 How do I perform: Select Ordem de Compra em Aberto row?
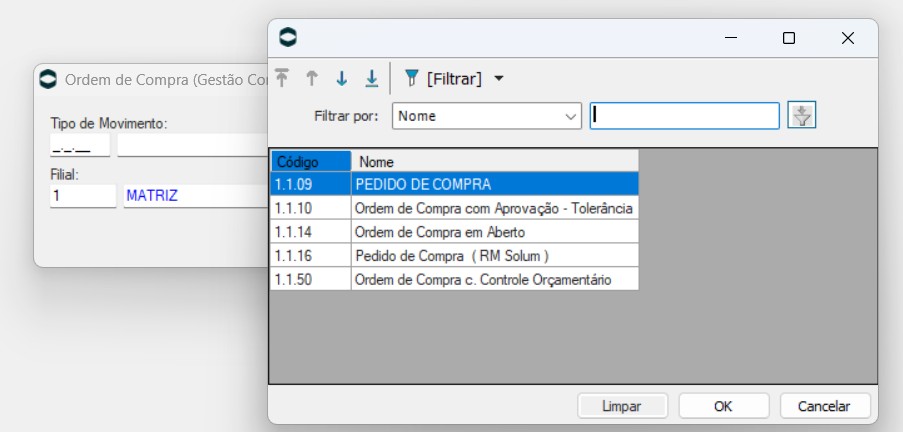495,232
